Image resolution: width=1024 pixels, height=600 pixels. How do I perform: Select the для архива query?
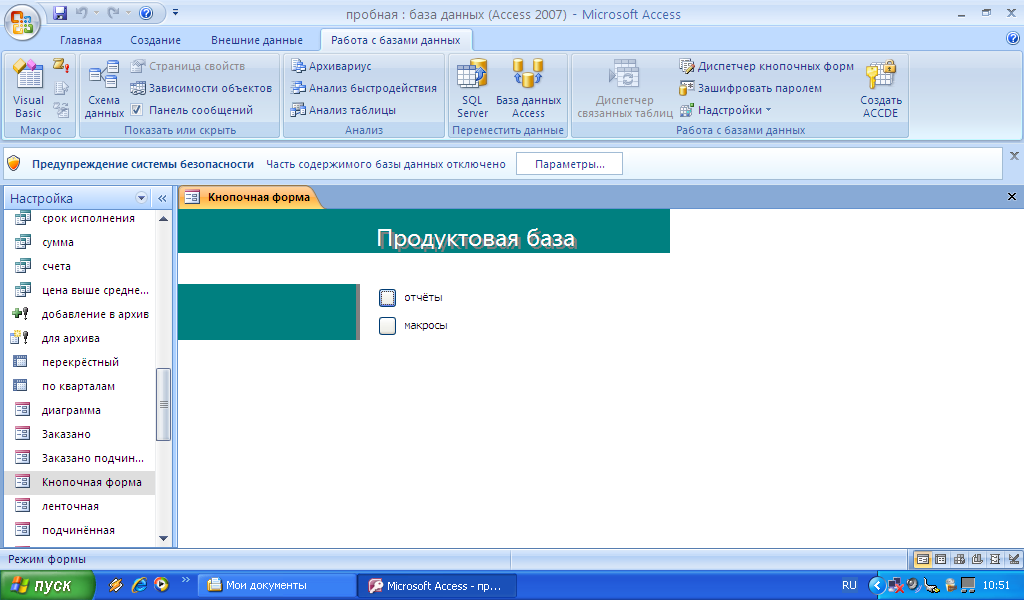[80, 338]
